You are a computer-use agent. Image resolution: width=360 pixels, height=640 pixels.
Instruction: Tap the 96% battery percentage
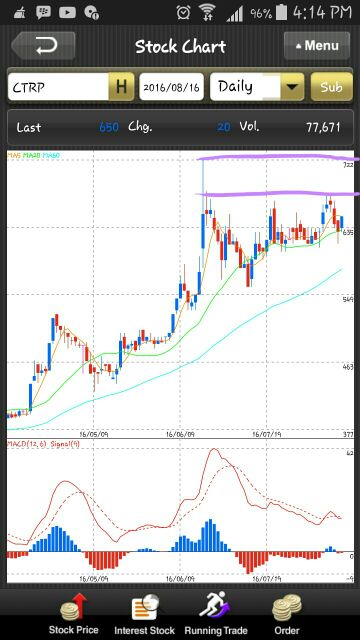click(x=261, y=13)
